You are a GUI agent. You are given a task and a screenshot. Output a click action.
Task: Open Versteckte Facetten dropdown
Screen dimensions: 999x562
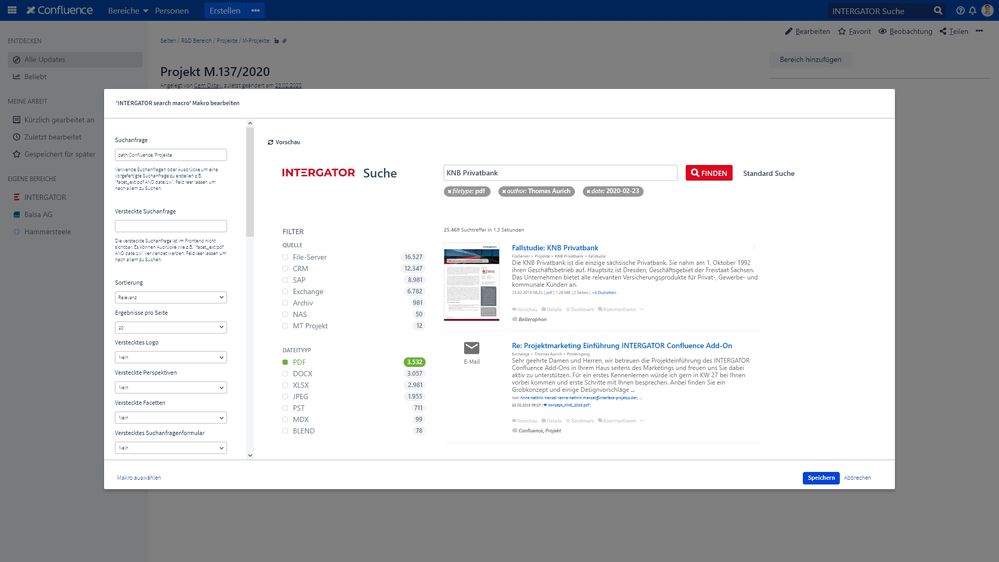pos(171,417)
